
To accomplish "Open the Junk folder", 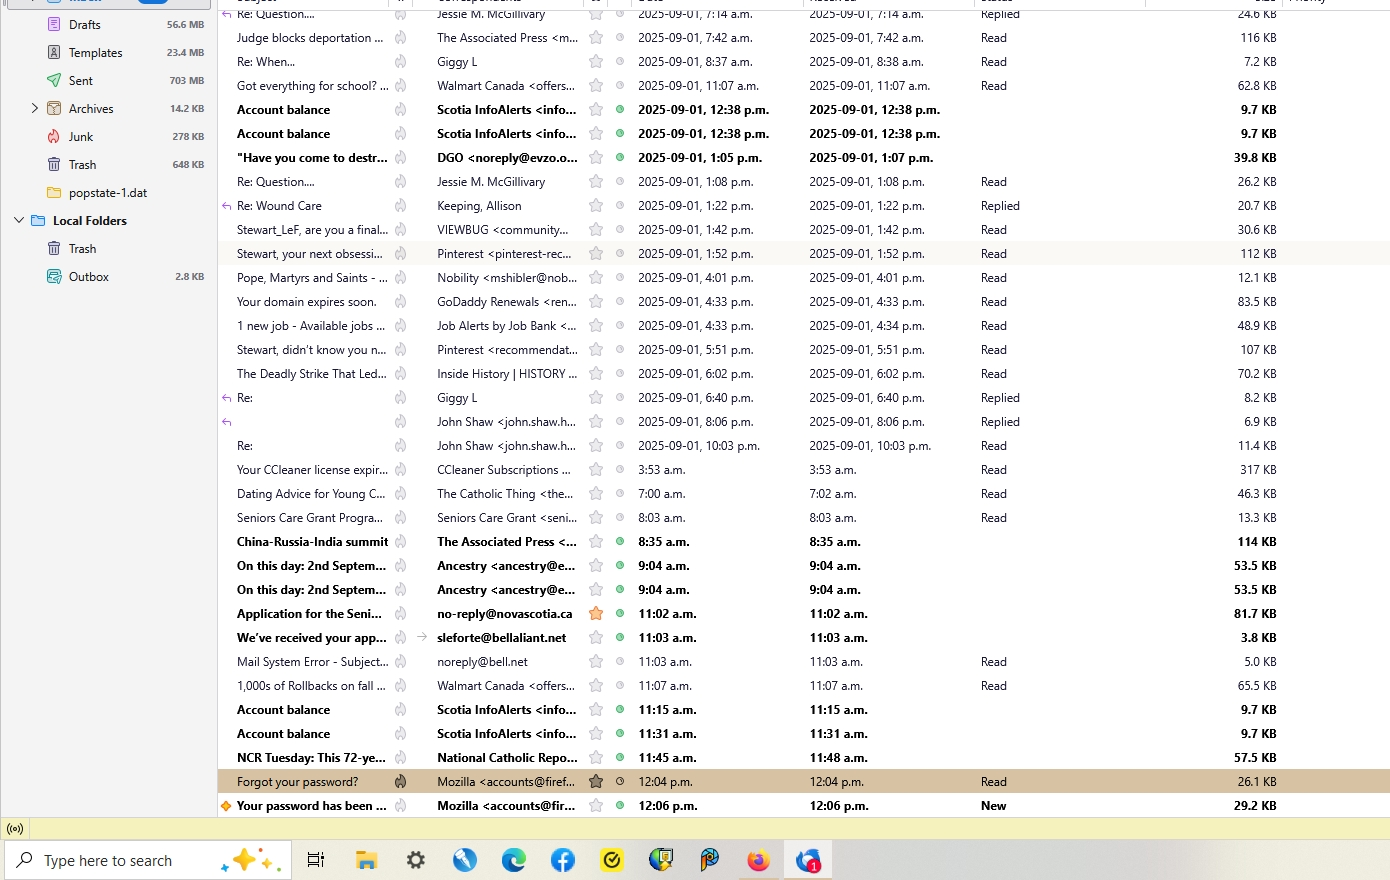I will pos(80,137).
